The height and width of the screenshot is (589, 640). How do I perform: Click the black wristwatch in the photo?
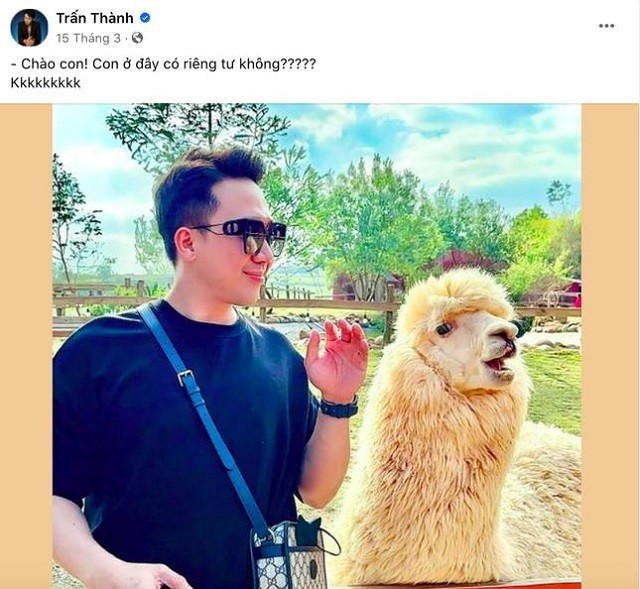coord(339,407)
